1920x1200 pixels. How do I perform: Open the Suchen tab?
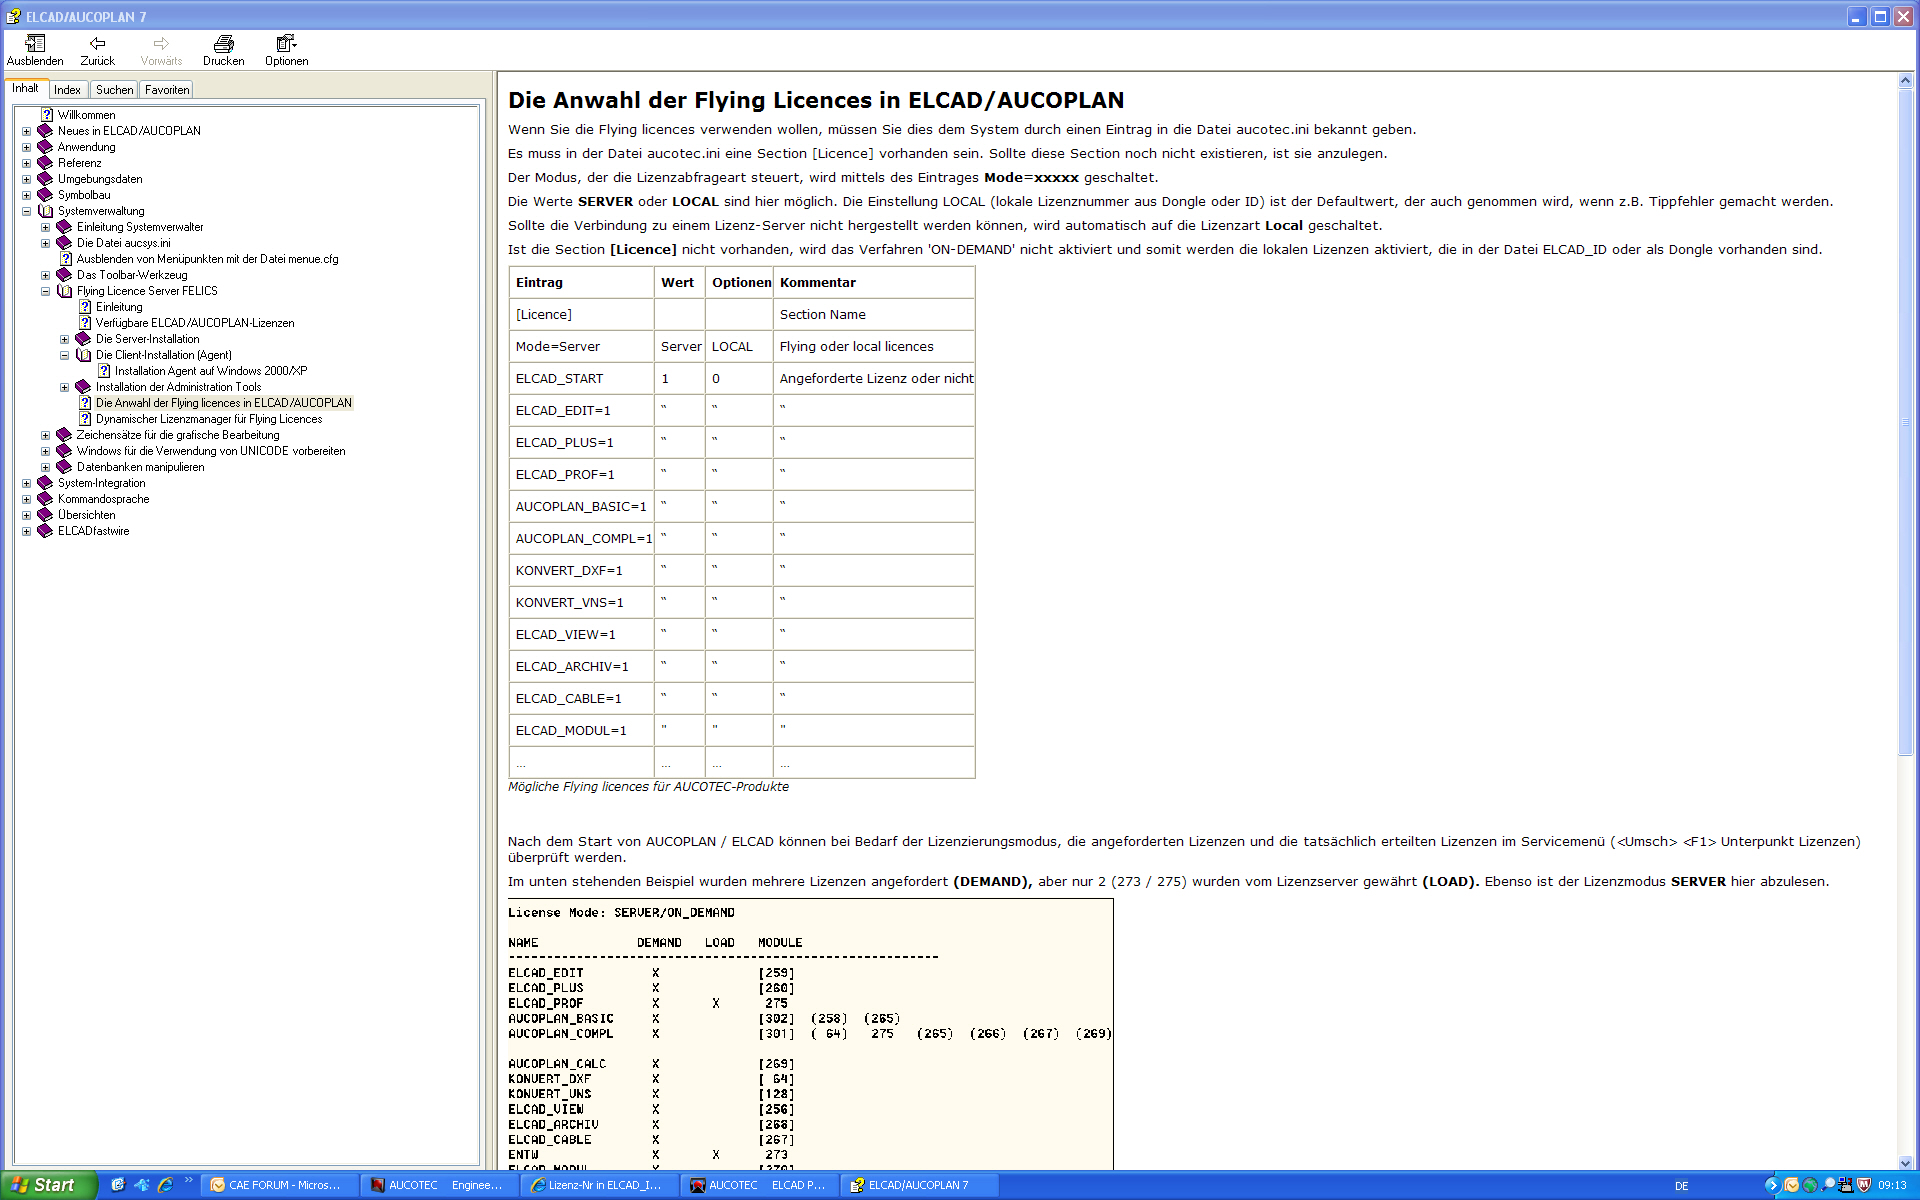[x=114, y=90]
